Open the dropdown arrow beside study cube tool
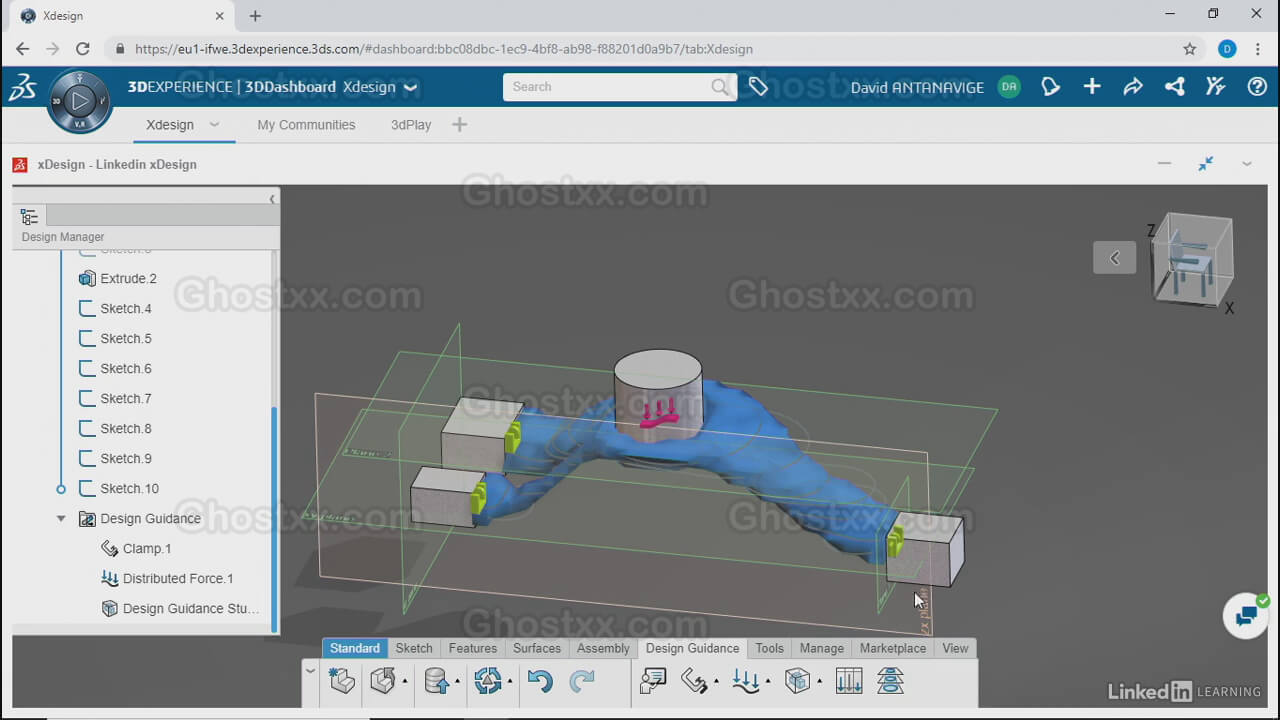Viewport: 1280px width, 720px height. (x=819, y=683)
